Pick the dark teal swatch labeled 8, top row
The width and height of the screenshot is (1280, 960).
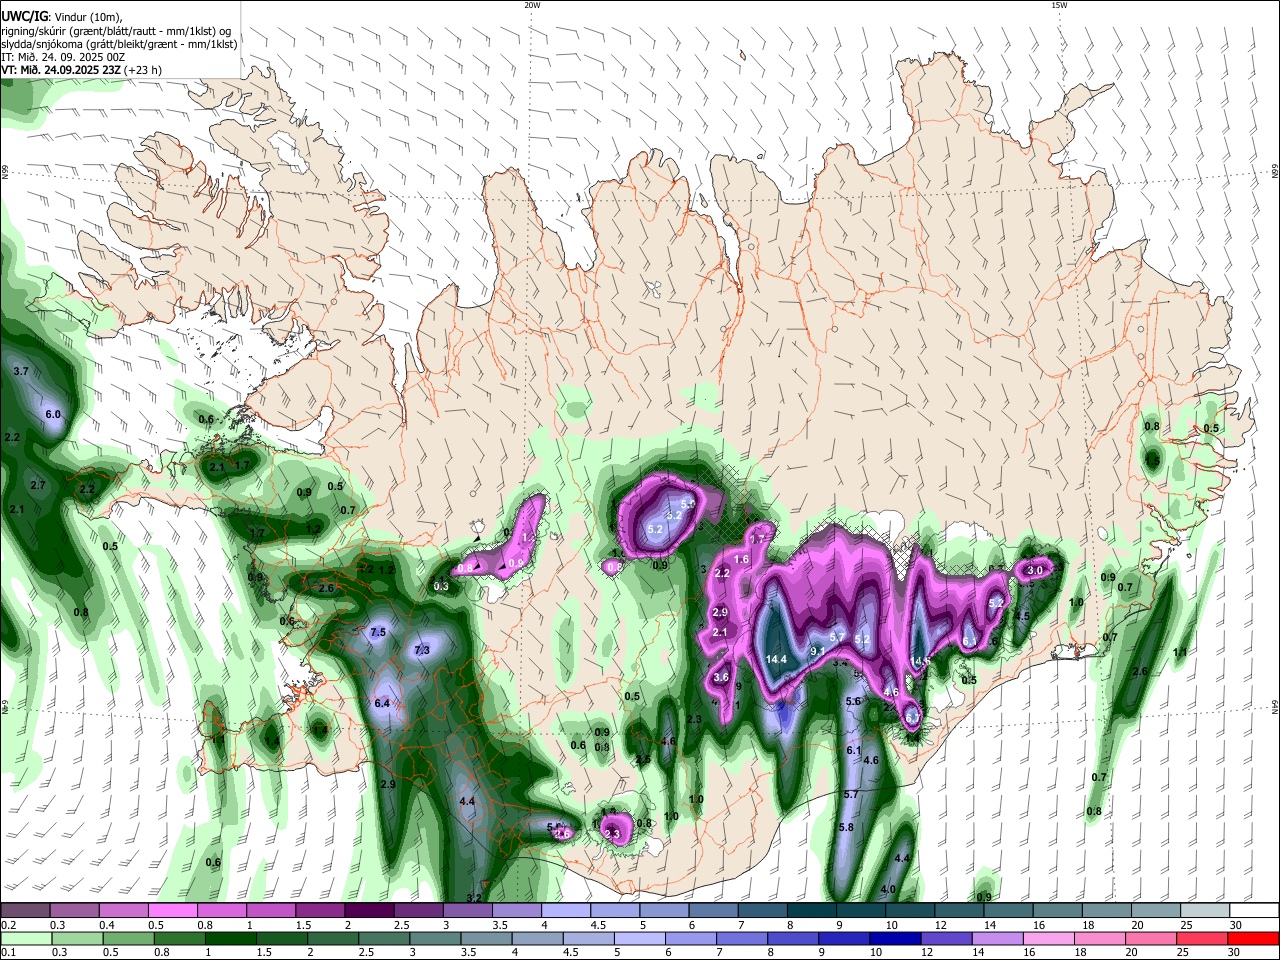click(x=812, y=911)
